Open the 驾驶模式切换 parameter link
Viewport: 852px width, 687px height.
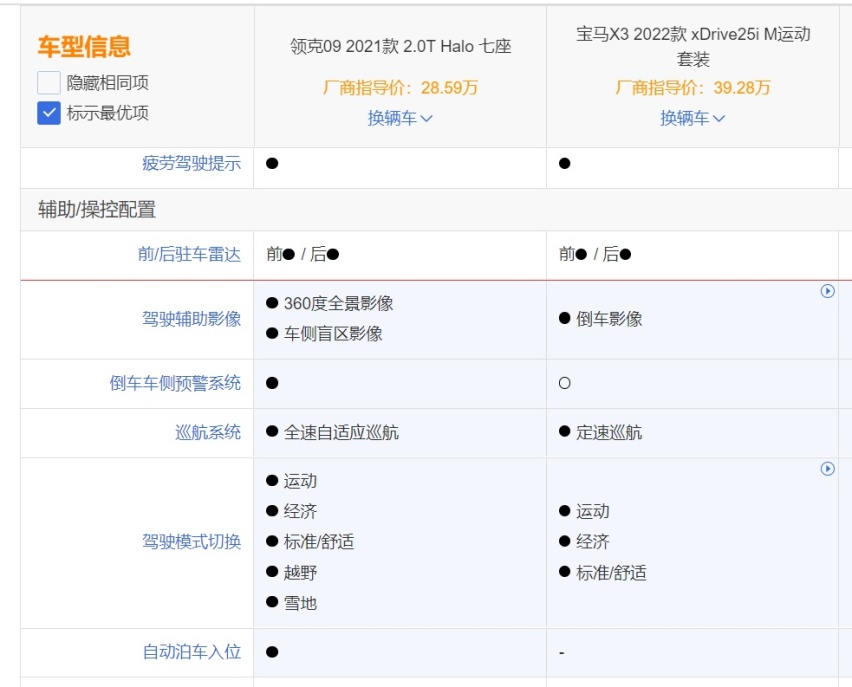click(191, 541)
